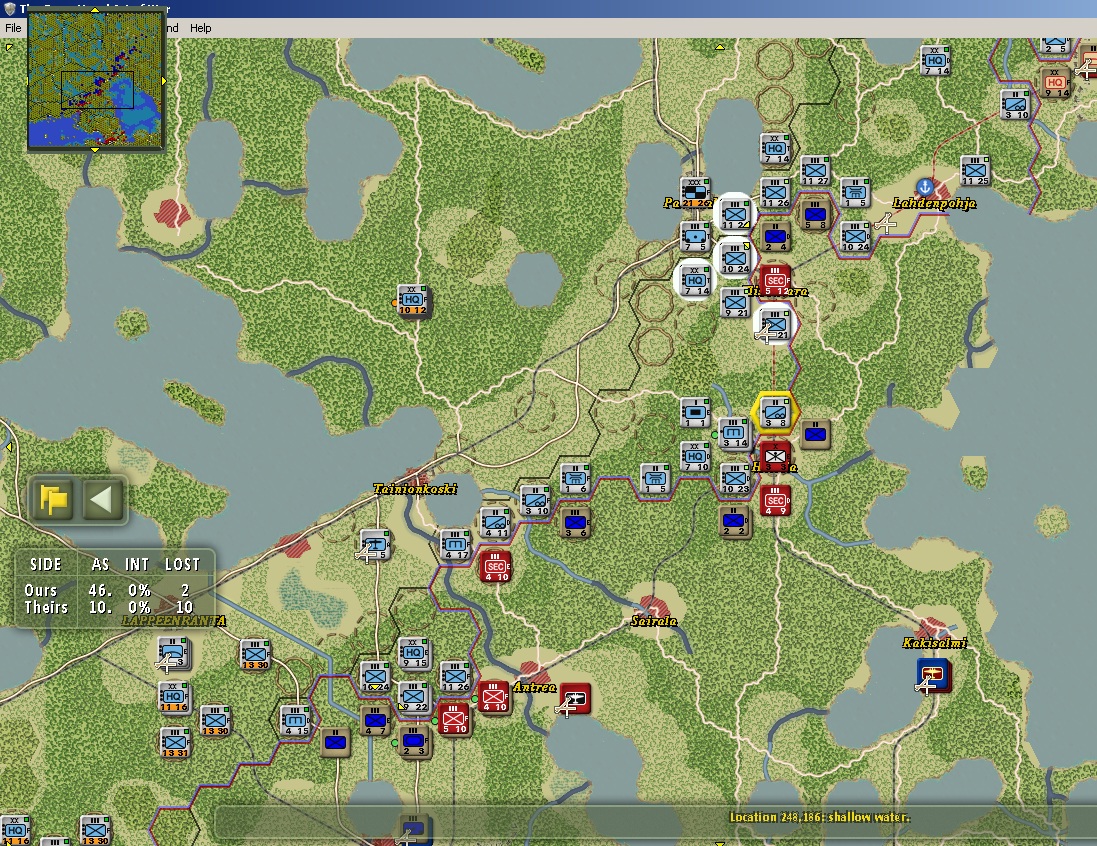Click the yellow flags button

pyautogui.click(x=54, y=500)
